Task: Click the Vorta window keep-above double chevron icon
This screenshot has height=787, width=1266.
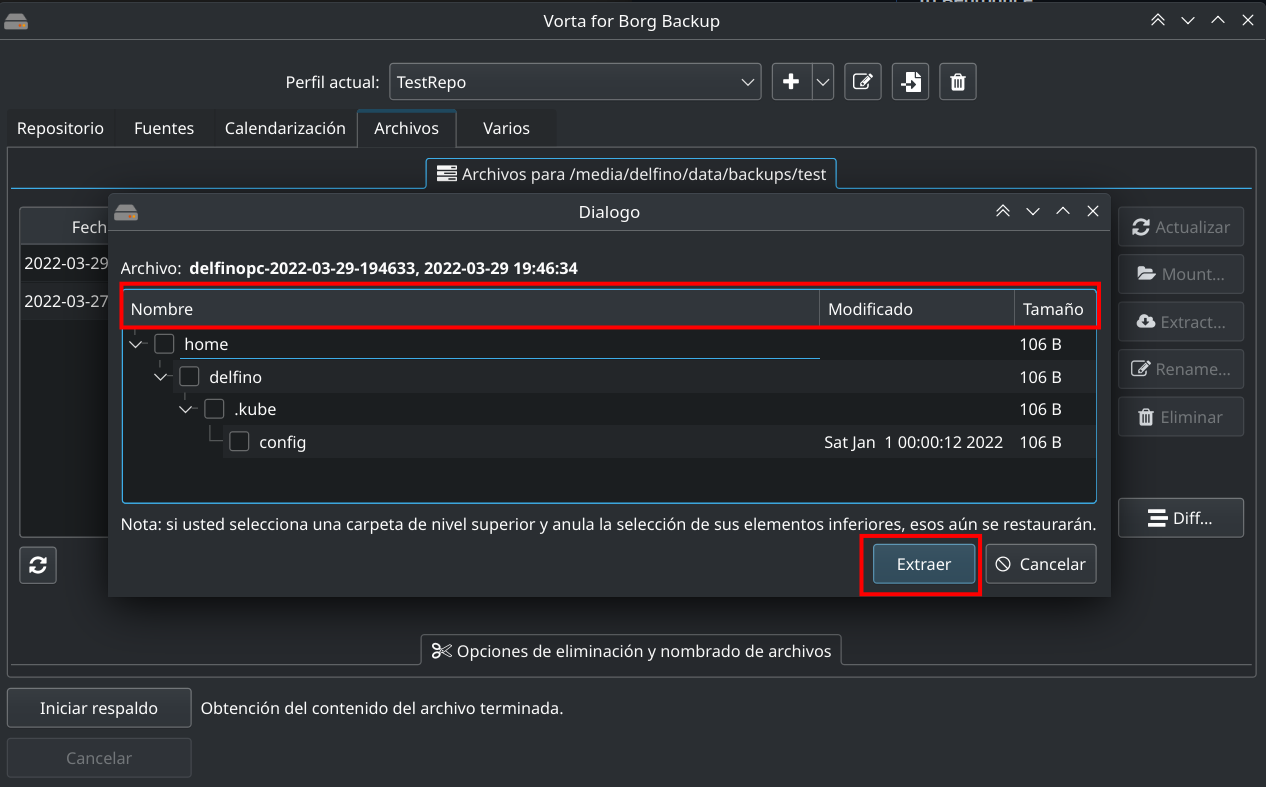Action: click(x=1158, y=20)
